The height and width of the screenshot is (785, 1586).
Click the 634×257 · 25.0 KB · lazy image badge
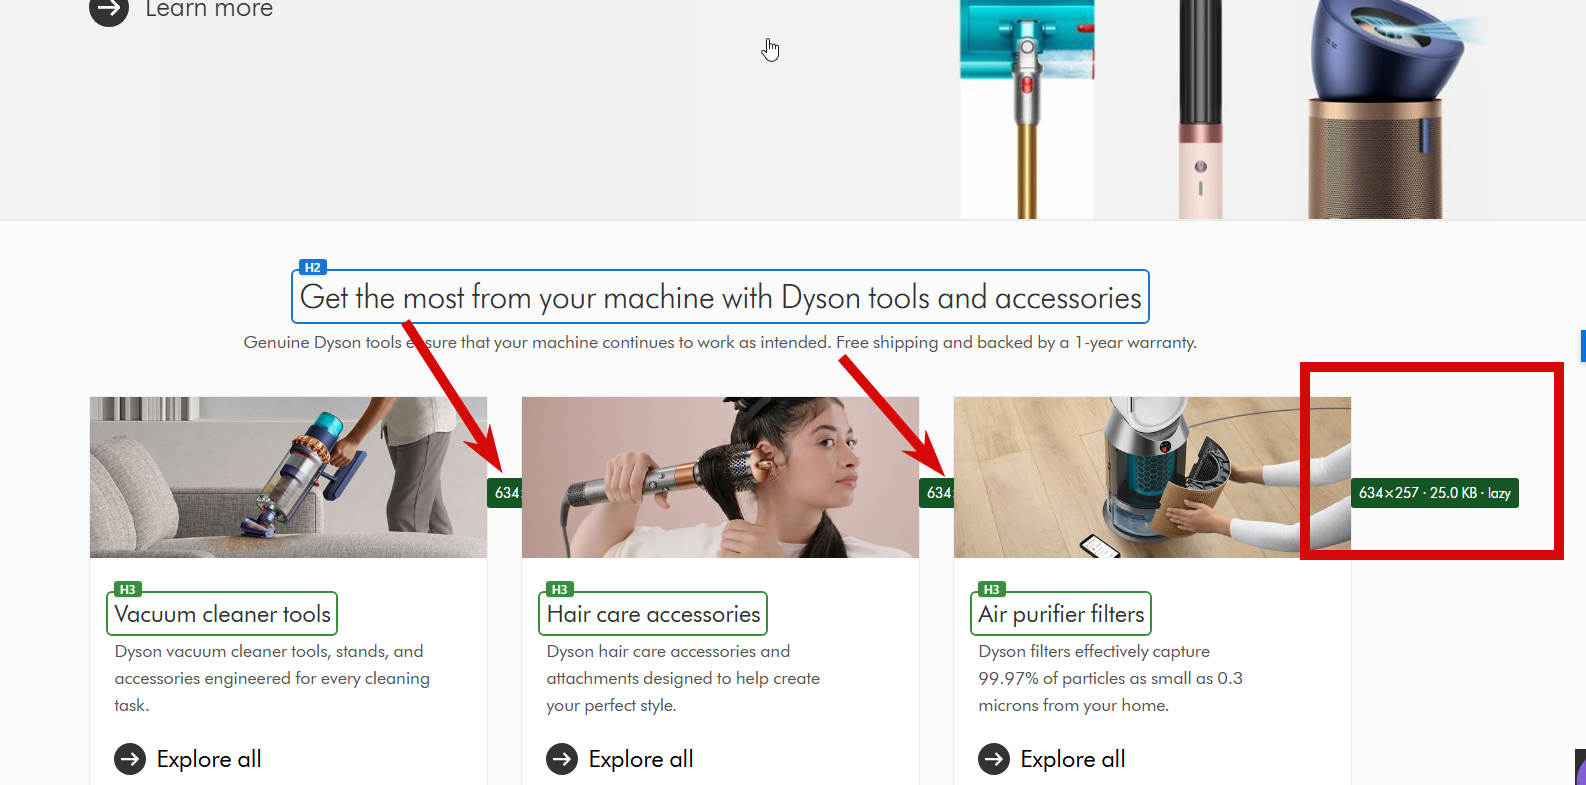tap(1435, 493)
